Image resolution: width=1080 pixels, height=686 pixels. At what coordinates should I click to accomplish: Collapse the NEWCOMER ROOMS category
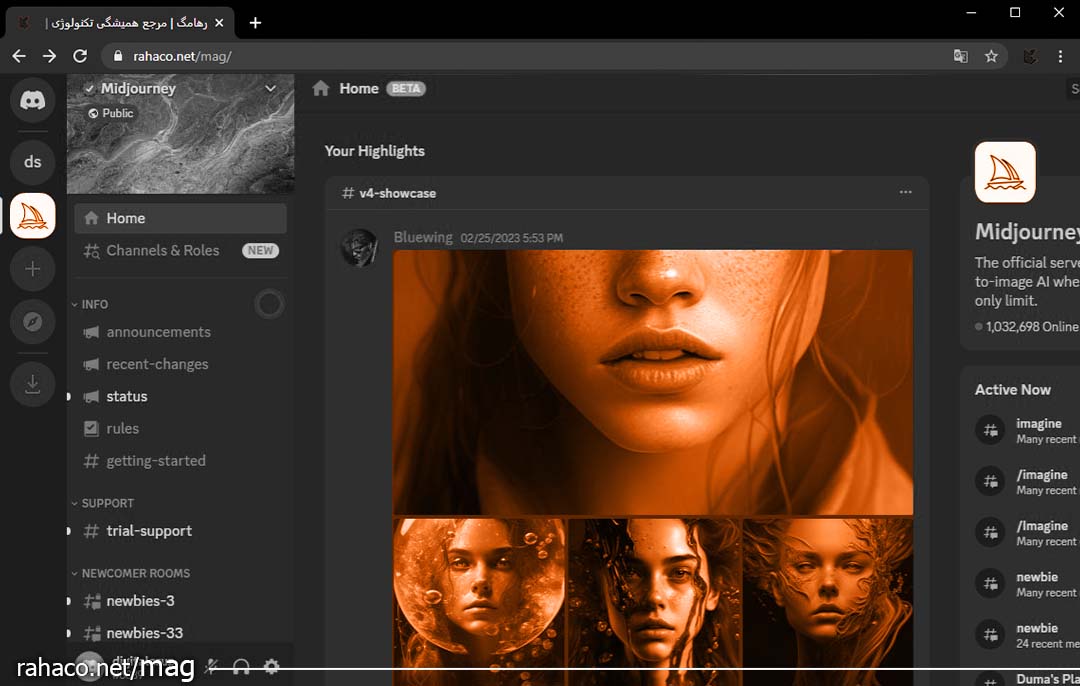pyautogui.click(x=134, y=573)
